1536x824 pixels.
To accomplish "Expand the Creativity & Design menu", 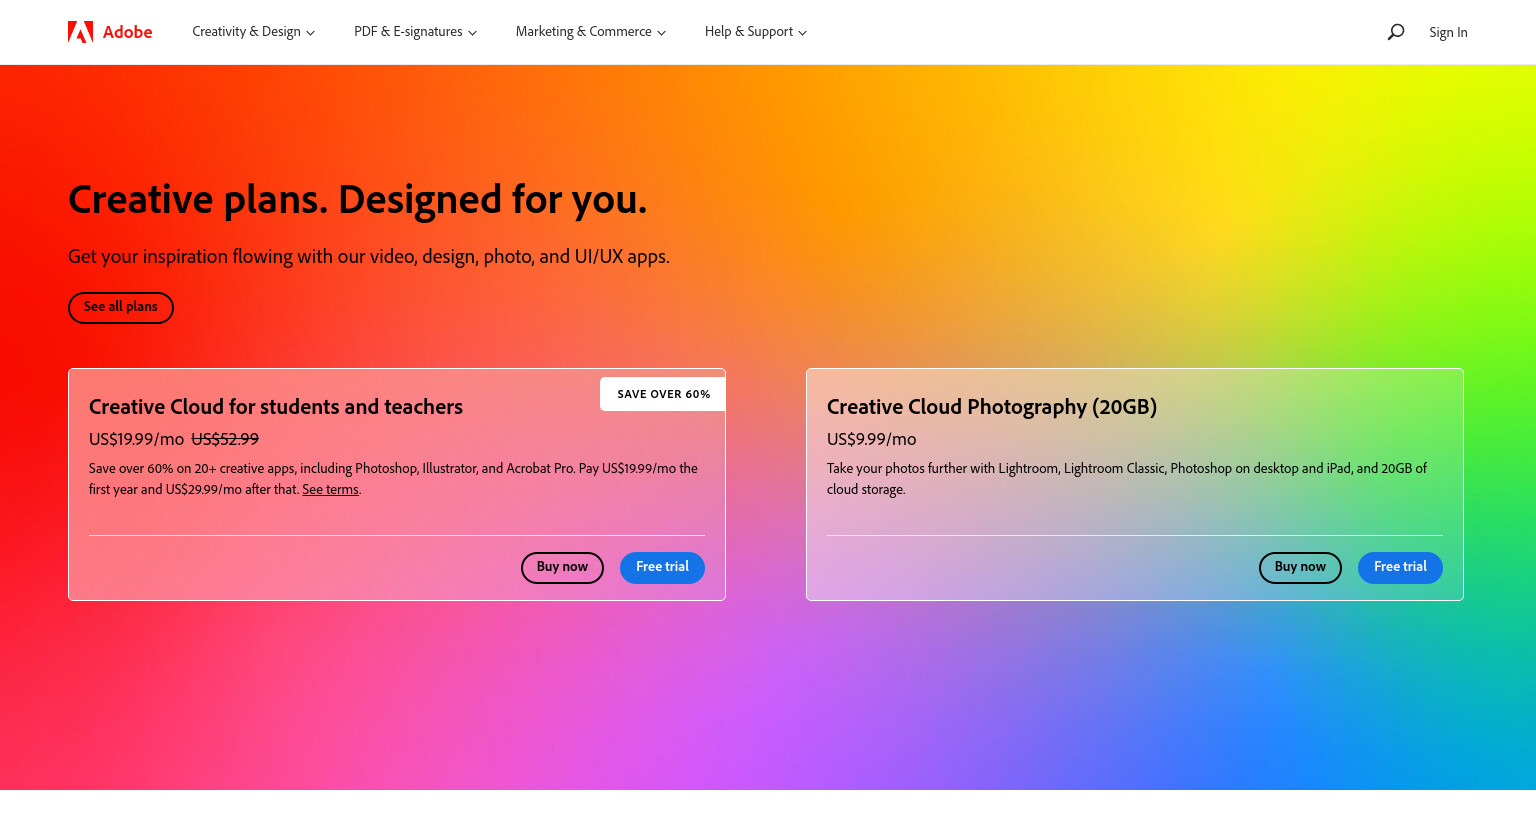I will tap(254, 32).
